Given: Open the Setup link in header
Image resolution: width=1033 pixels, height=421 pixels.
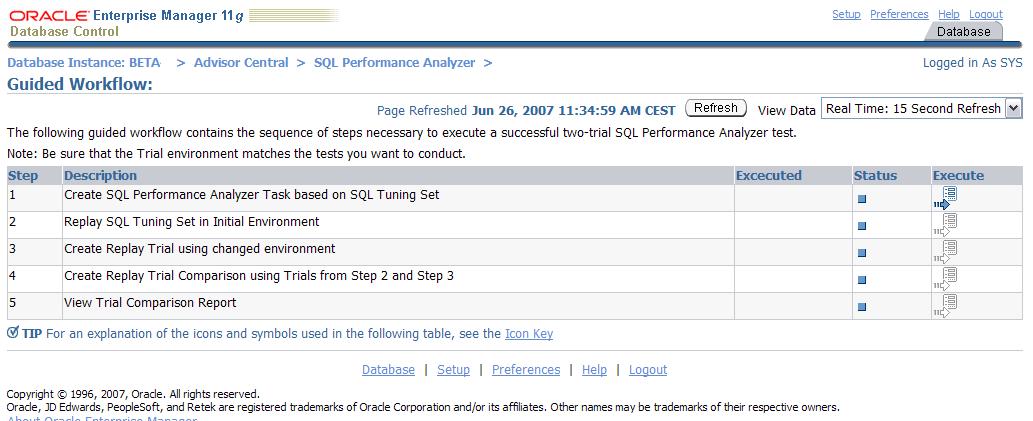Looking at the screenshot, I should click(846, 14).
